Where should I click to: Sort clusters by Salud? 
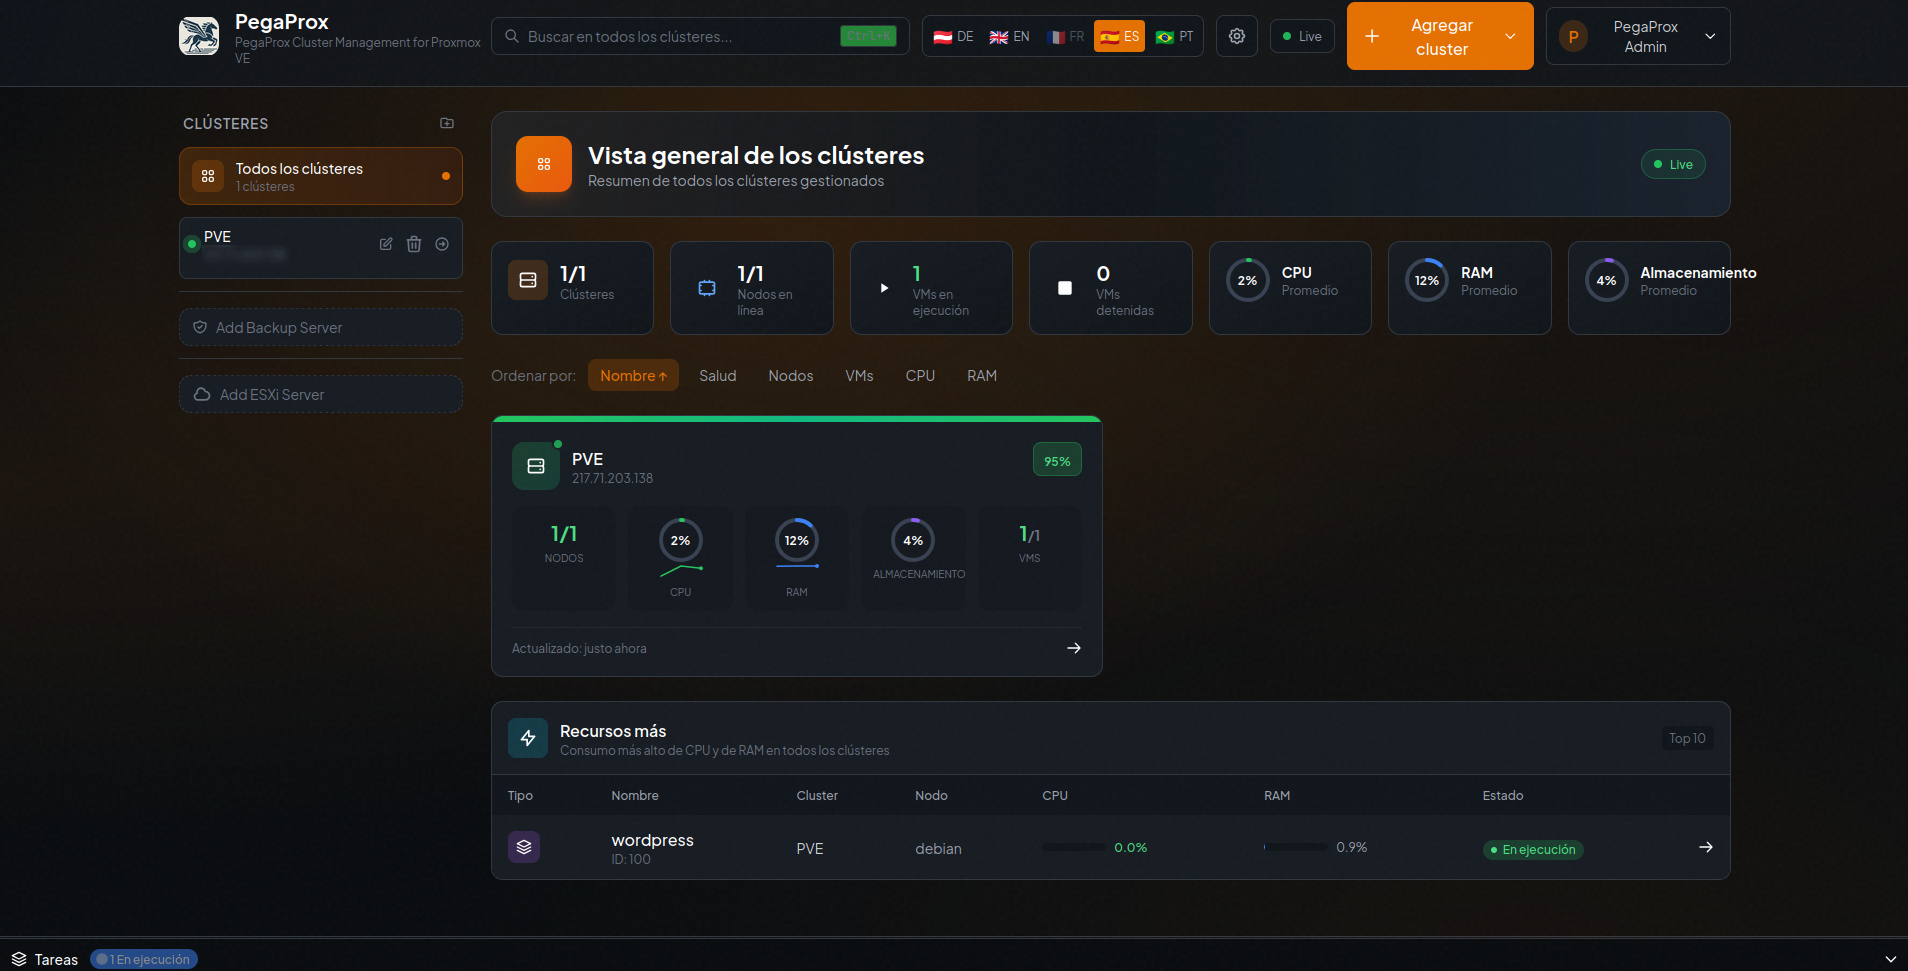717,376
